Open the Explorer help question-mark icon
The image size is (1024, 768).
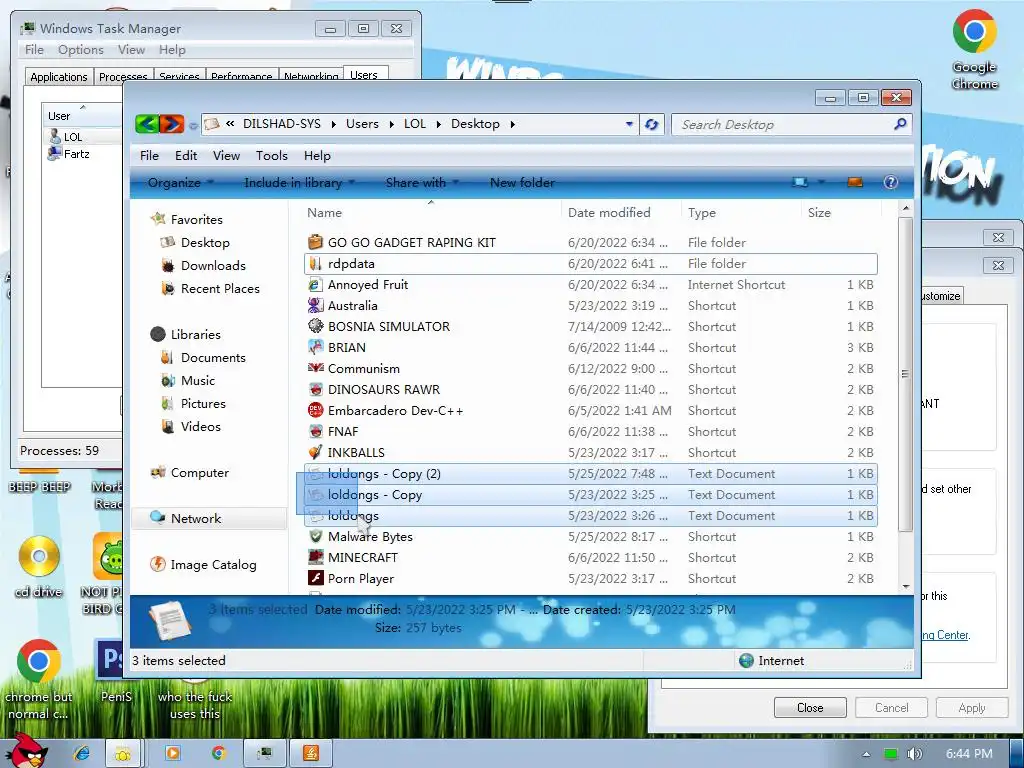click(890, 182)
